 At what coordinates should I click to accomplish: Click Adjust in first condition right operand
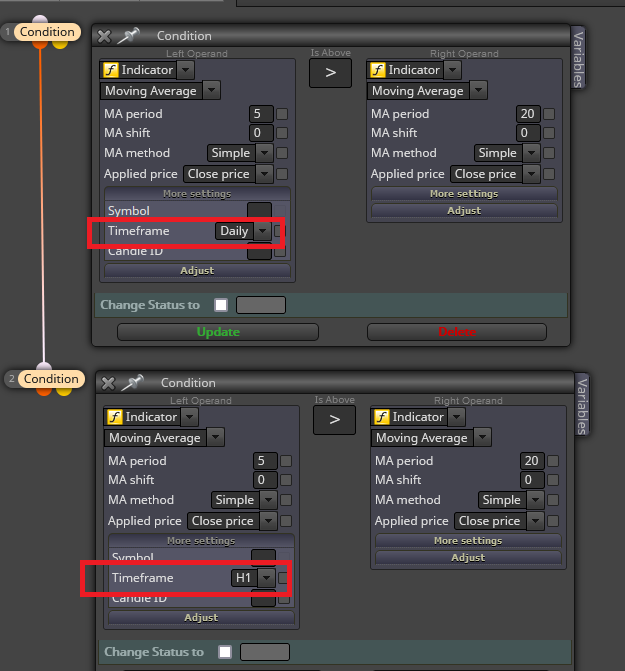point(464,211)
